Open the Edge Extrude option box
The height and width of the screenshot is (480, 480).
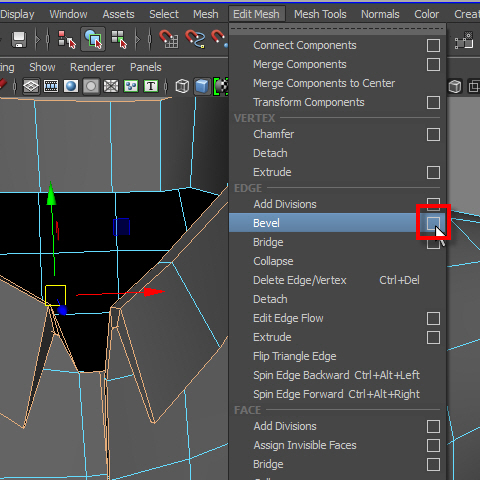433,337
